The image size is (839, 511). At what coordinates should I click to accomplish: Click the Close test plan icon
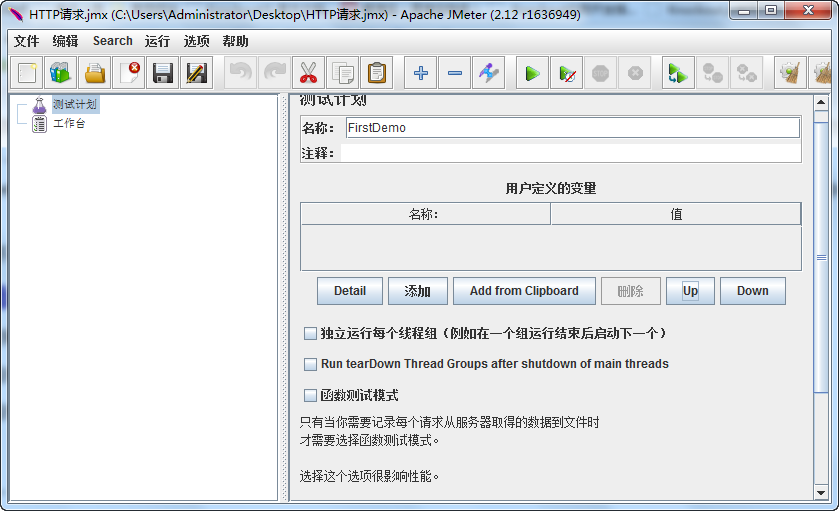[129, 73]
